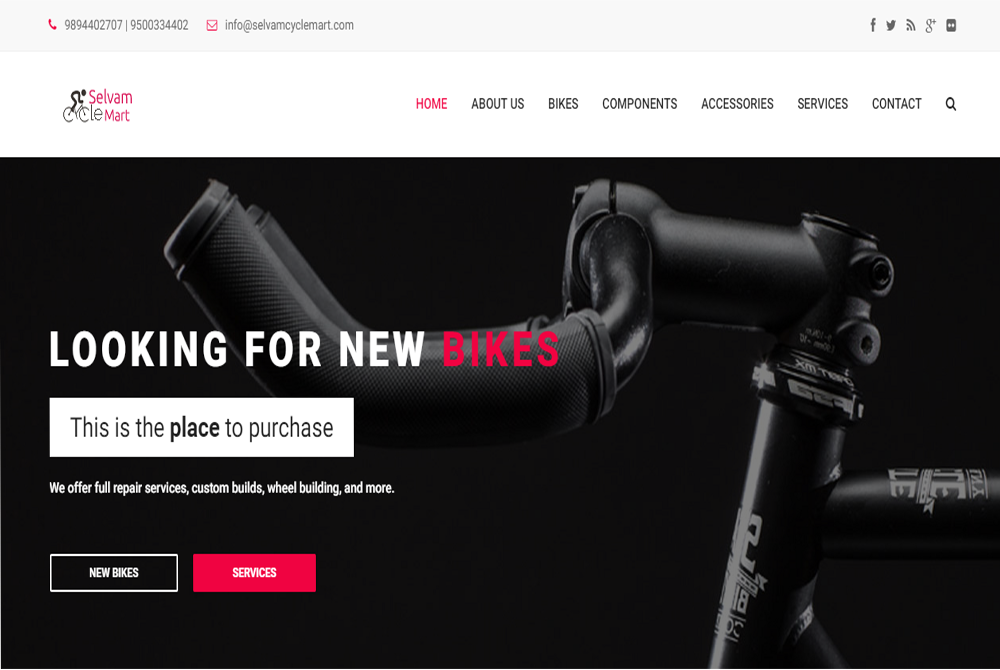Click the red phone icon
Viewport: 1000px width, 670px height.
pyautogui.click(x=52, y=25)
